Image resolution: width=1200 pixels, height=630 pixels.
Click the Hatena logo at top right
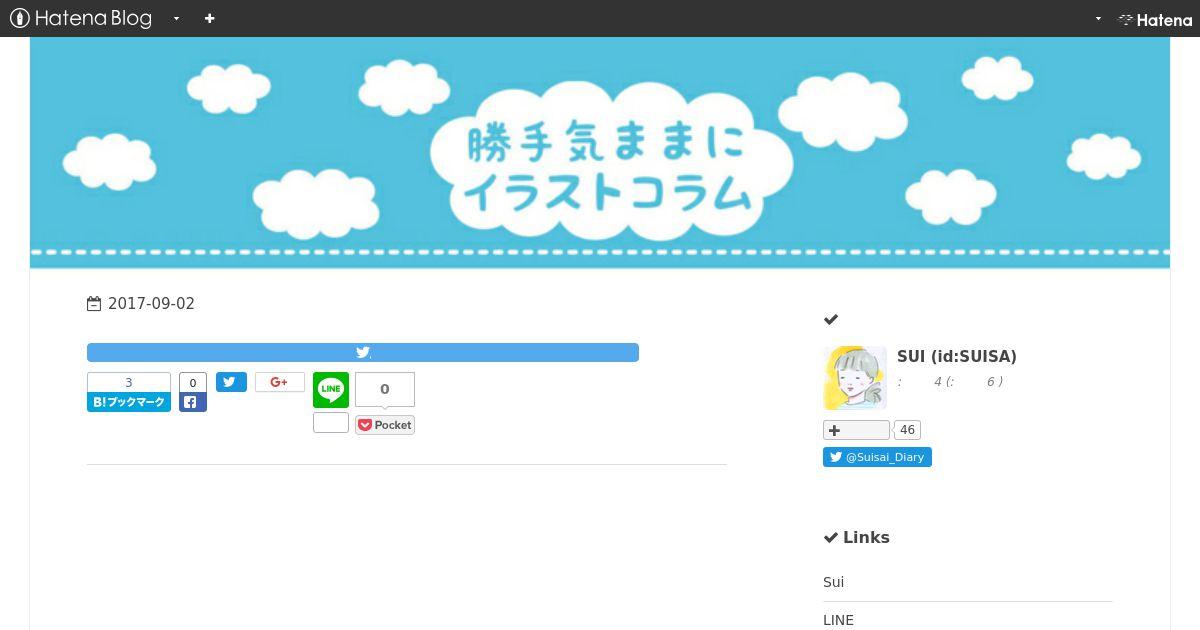point(1155,19)
